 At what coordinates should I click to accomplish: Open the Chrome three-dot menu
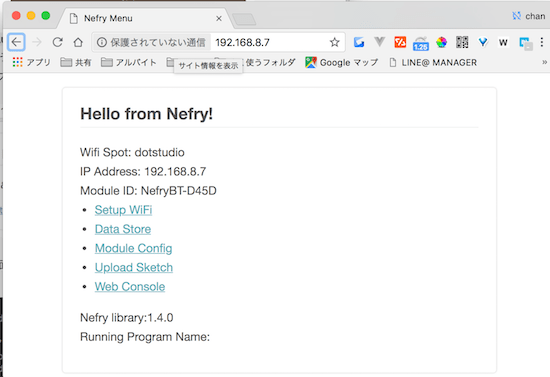pos(542,42)
